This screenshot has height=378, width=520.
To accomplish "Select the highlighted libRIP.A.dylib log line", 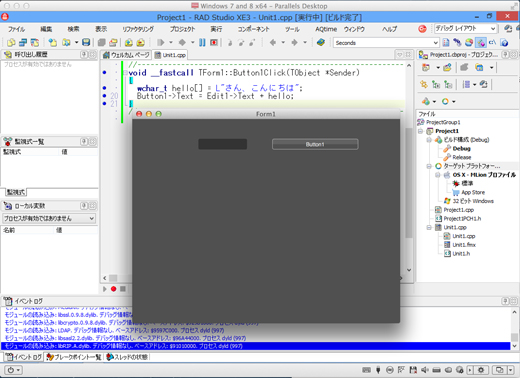I will pyautogui.click(x=256, y=346).
